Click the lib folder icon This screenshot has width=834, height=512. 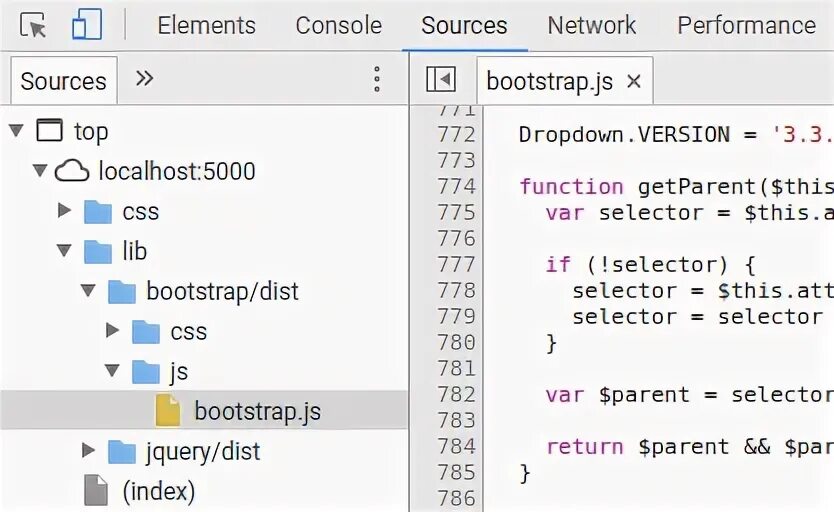[98, 251]
